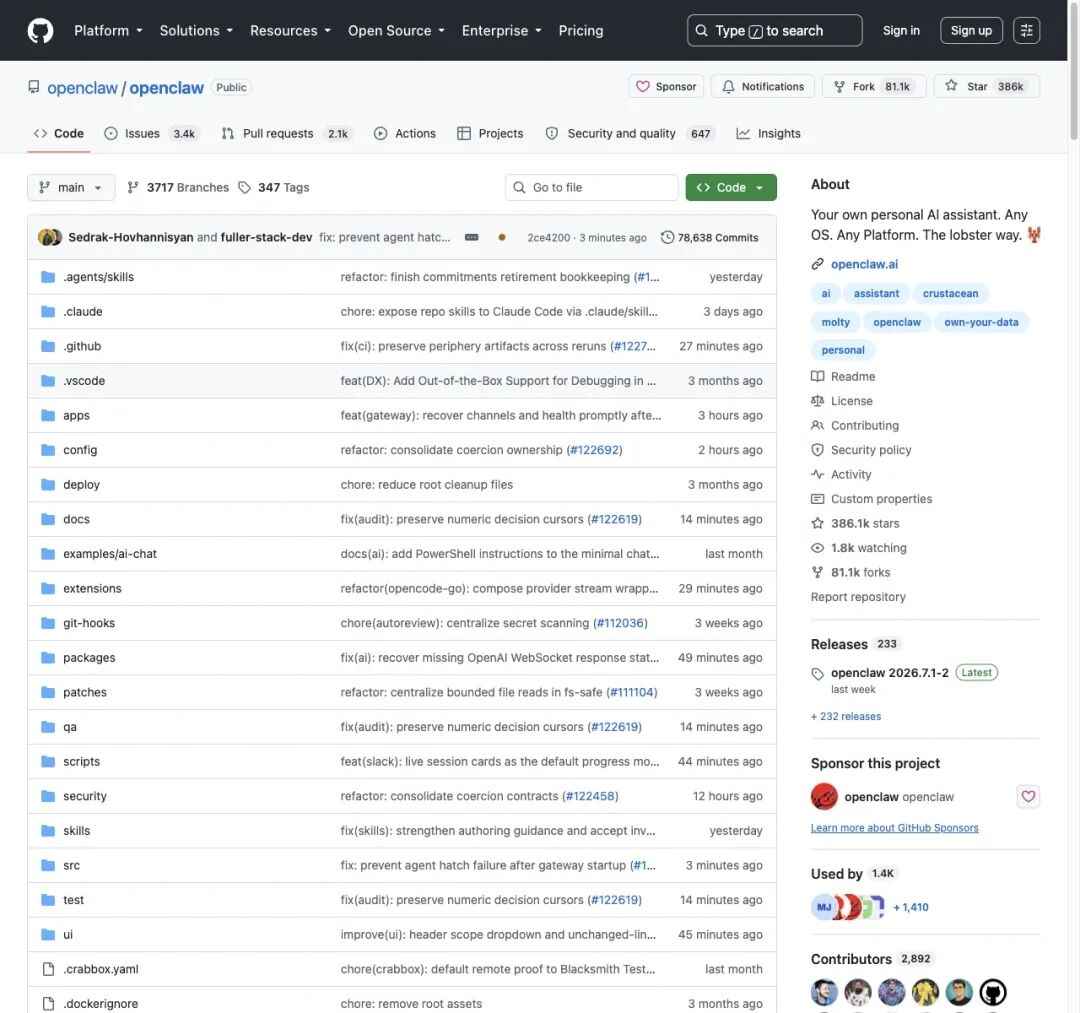This screenshot has height=1013, width=1080.
Task: Open Notifications bell for the repo
Action: pyautogui.click(x=763, y=87)
